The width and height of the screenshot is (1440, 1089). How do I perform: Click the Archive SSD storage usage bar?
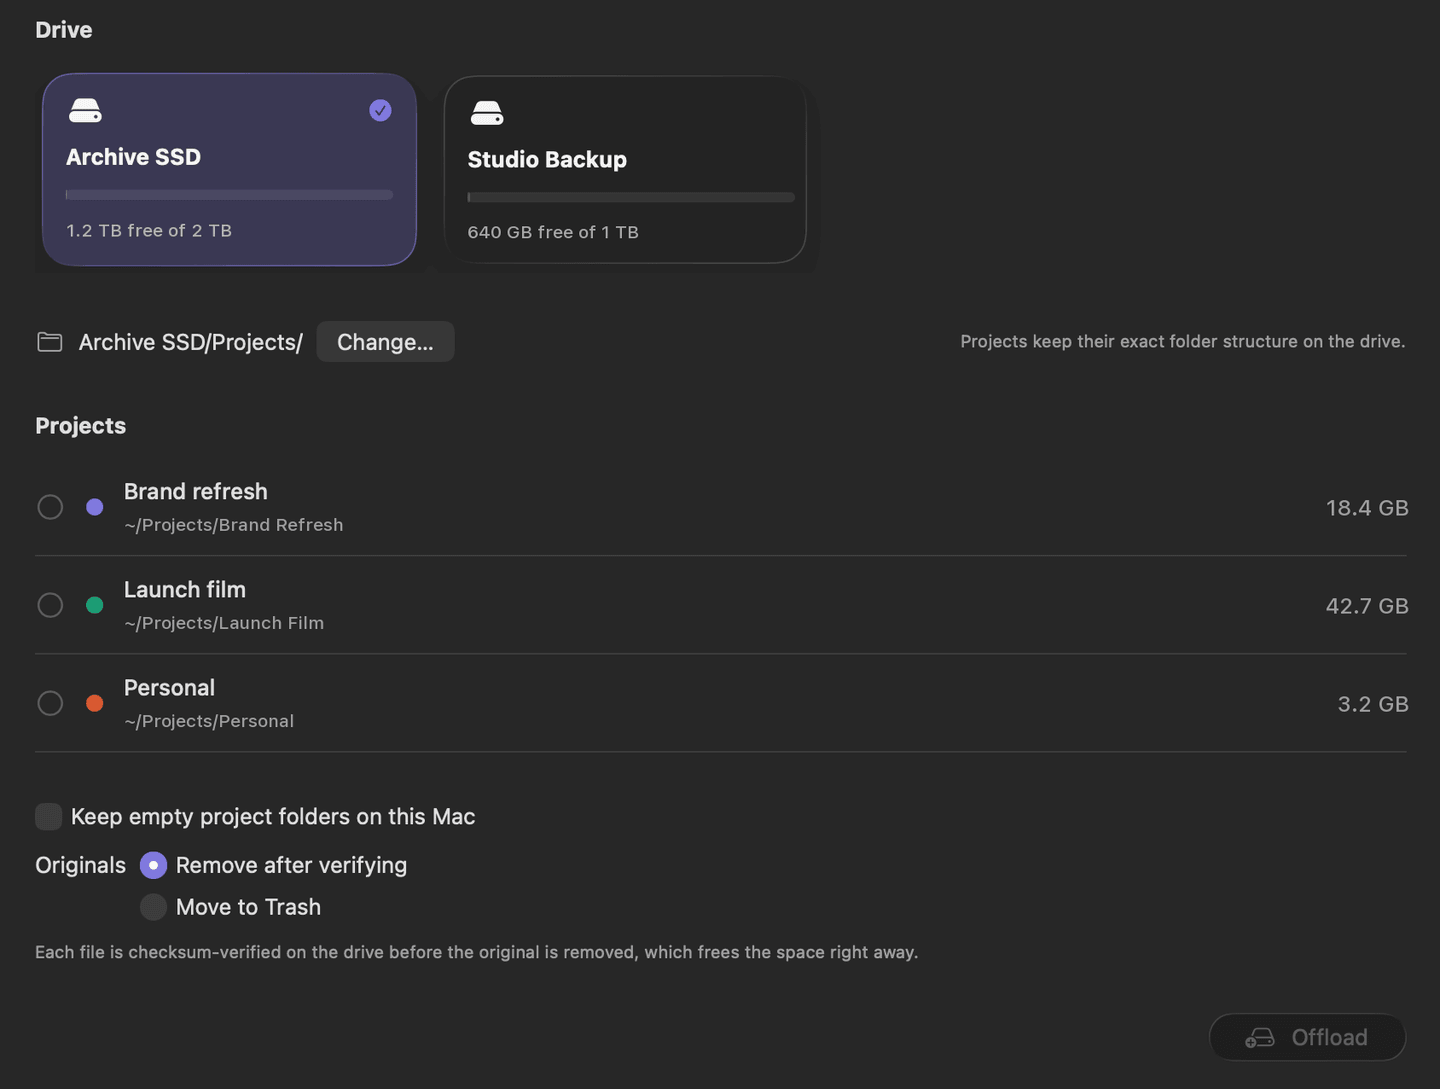click(229, 195)
